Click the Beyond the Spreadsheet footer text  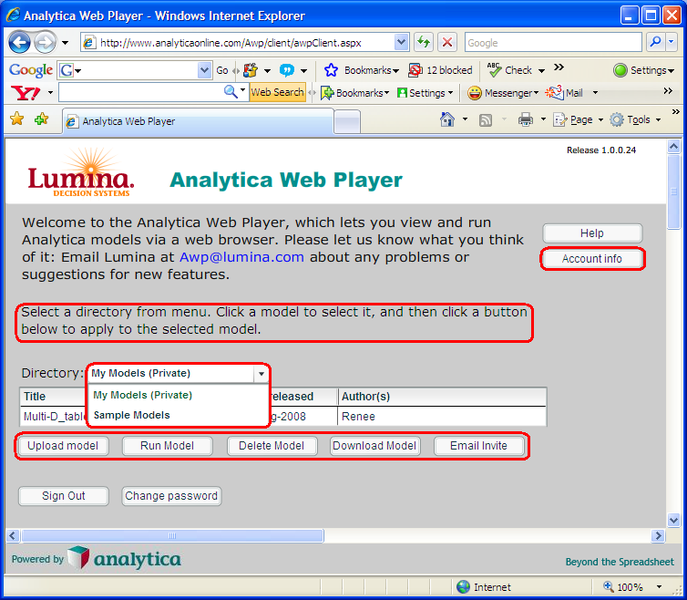(619, 562)
